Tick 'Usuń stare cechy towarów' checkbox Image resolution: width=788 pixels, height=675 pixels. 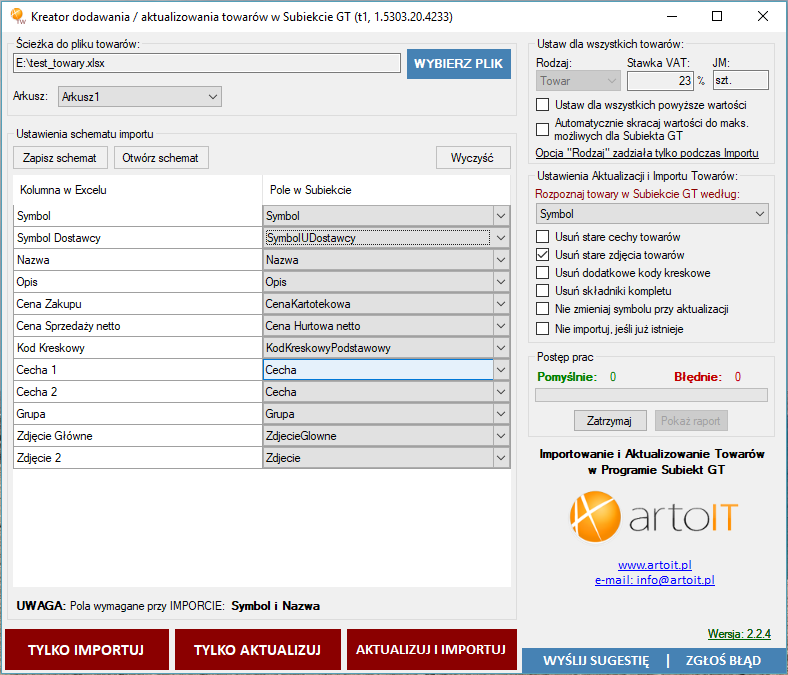pos(542,237)
